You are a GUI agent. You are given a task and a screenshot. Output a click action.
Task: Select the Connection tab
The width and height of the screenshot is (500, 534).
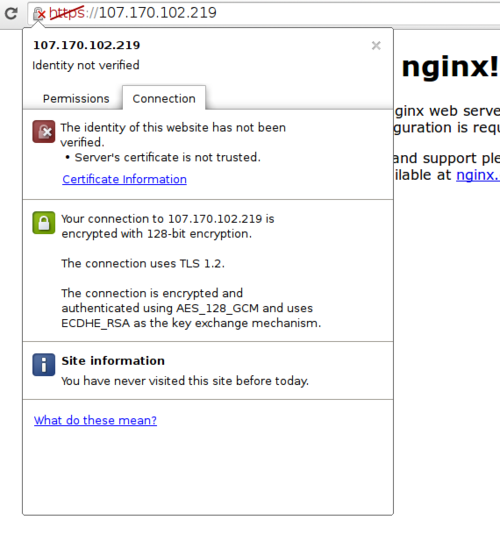click(164, 98)
